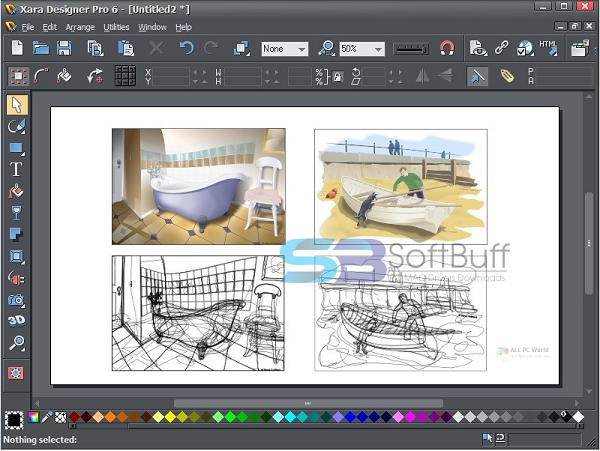Export as HTML icon
The height and width of the screenshot is (451, 600).
click(x=548, y=49)
